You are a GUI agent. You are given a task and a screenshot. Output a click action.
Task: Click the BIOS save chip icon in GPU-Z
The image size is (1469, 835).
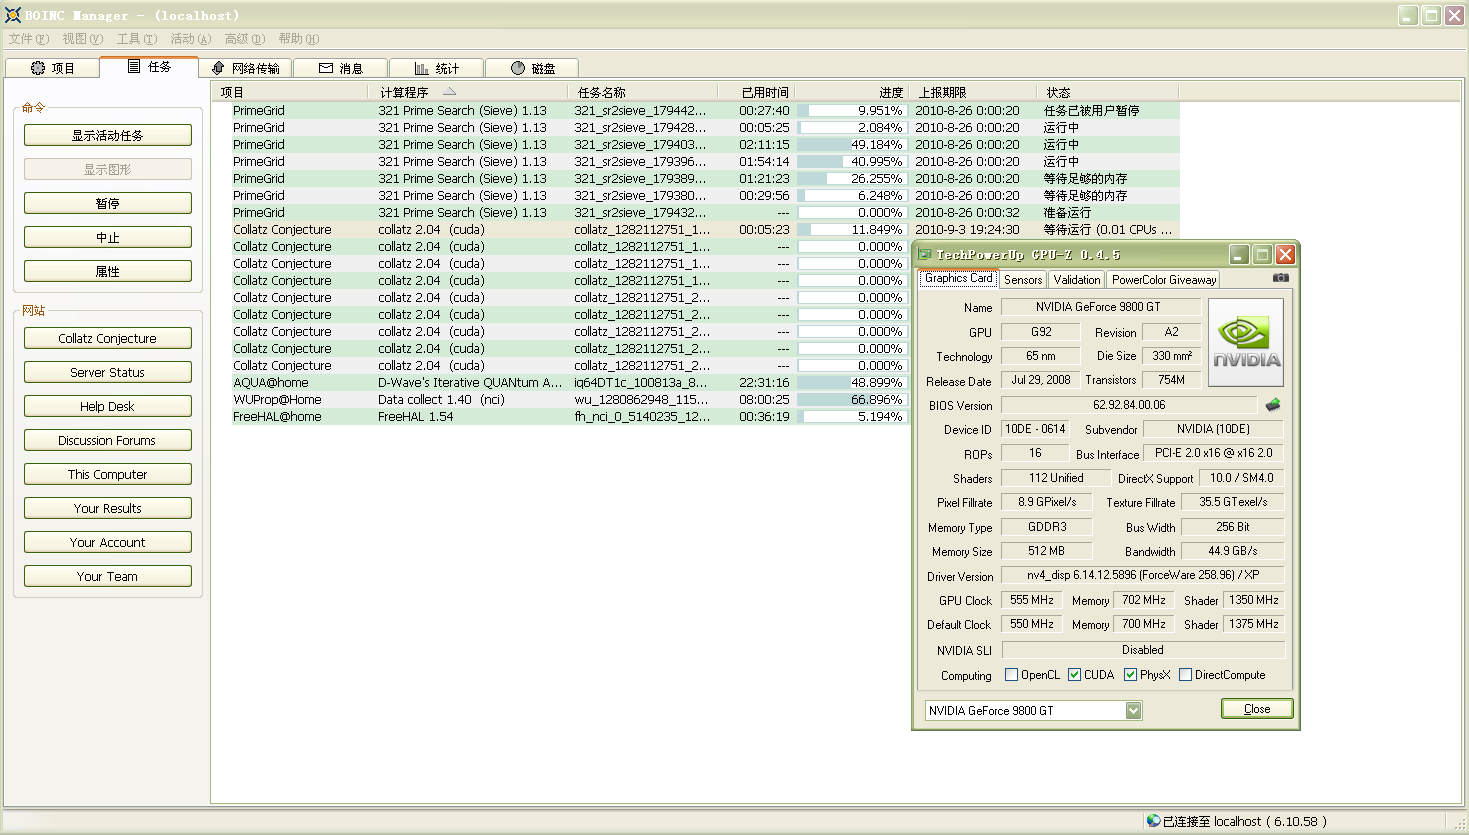(x=1273, y=405)
